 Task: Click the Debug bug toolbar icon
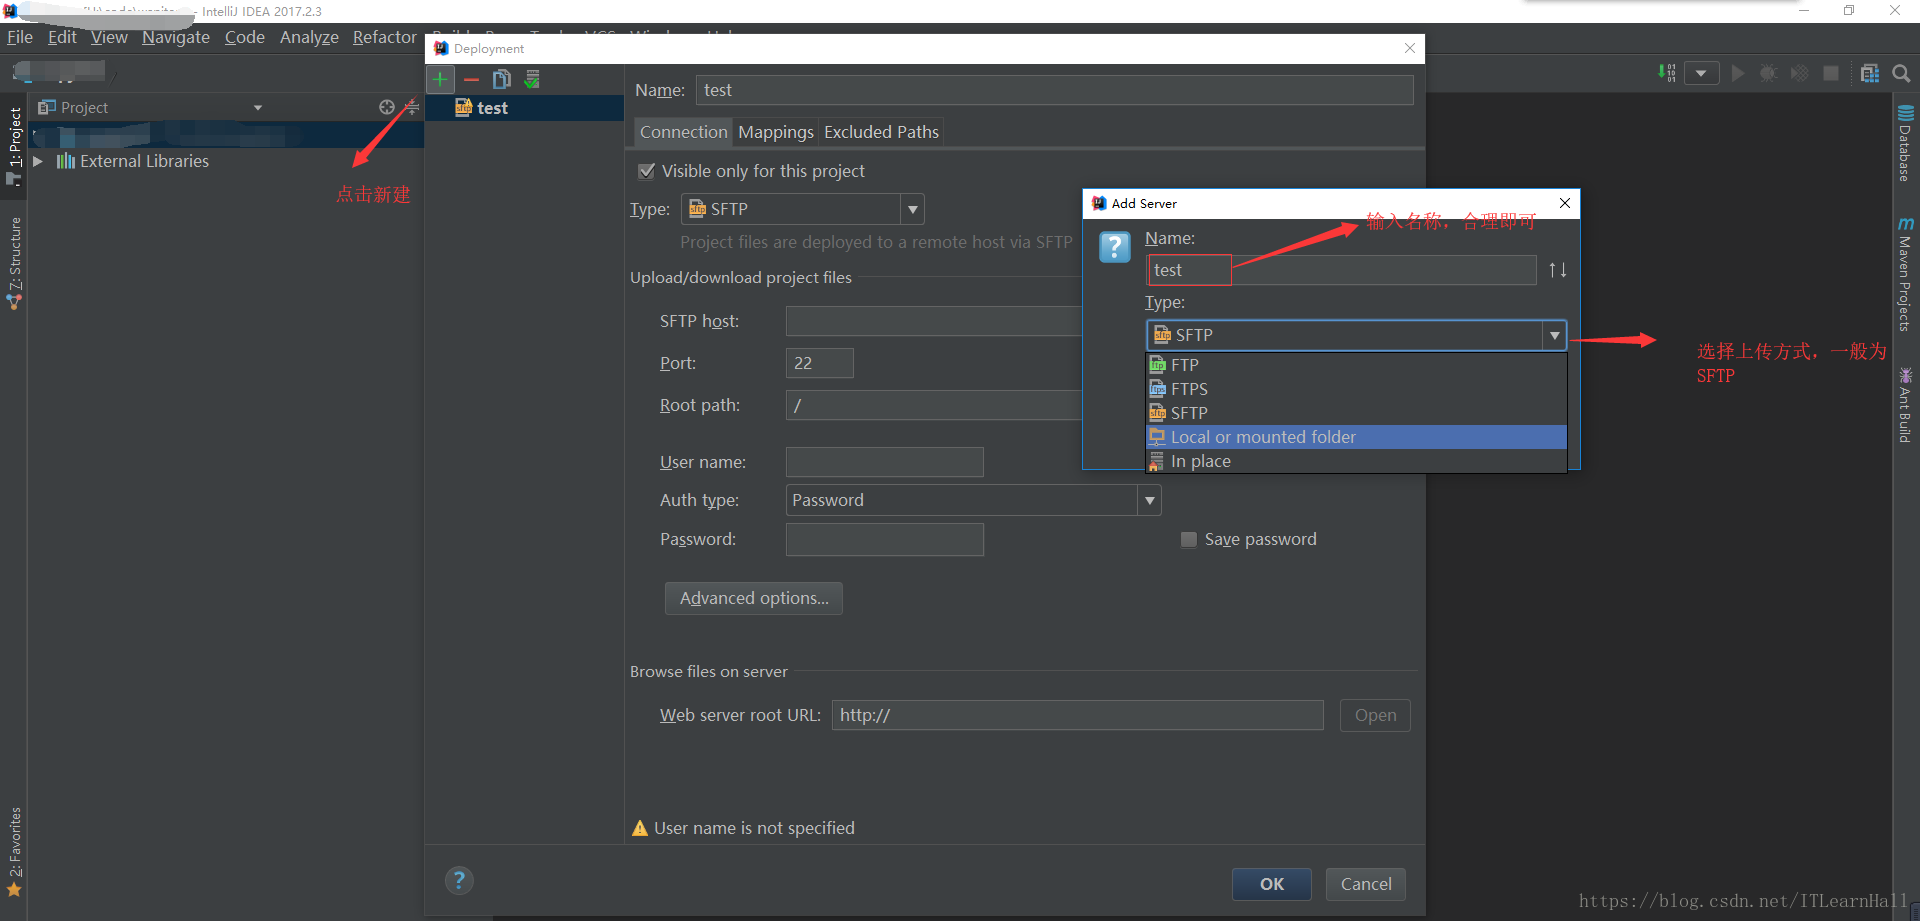1768,74
